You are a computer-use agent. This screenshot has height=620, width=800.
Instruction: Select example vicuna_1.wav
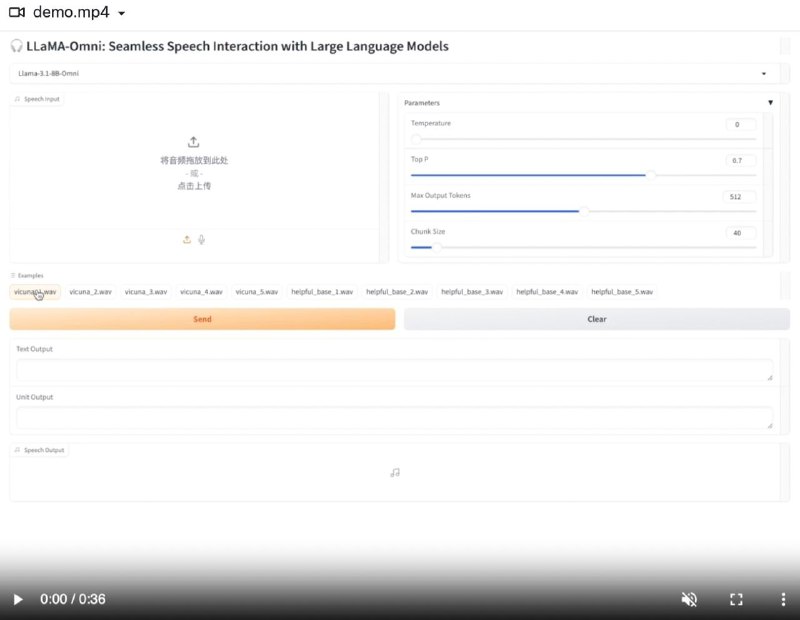point(35,292)
